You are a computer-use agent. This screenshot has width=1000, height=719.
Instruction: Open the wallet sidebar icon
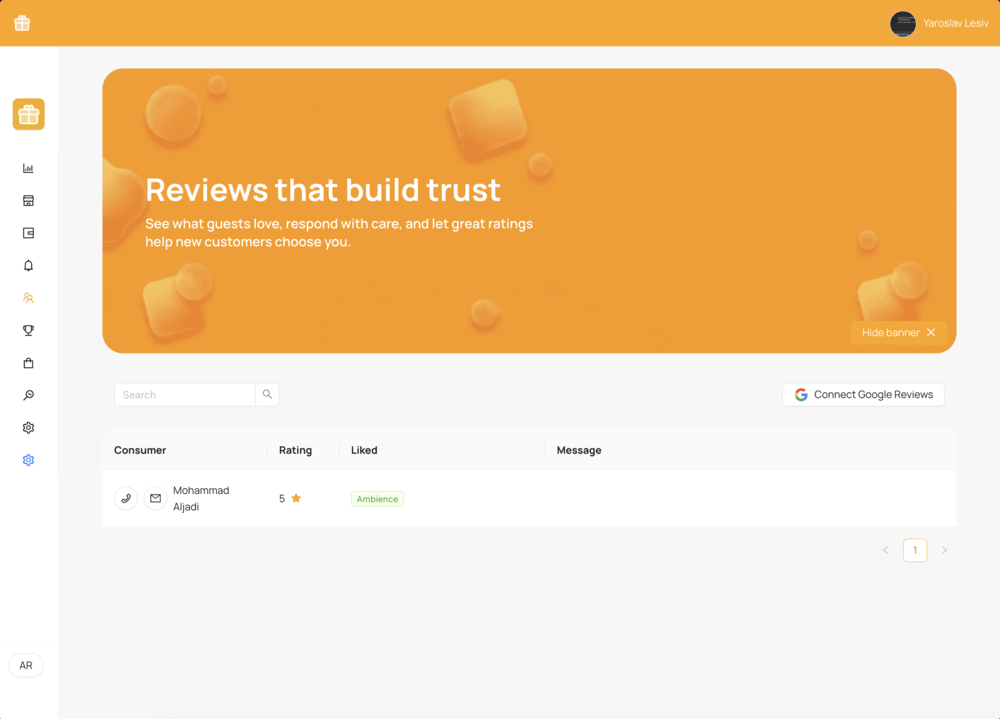tap(28, 233)
